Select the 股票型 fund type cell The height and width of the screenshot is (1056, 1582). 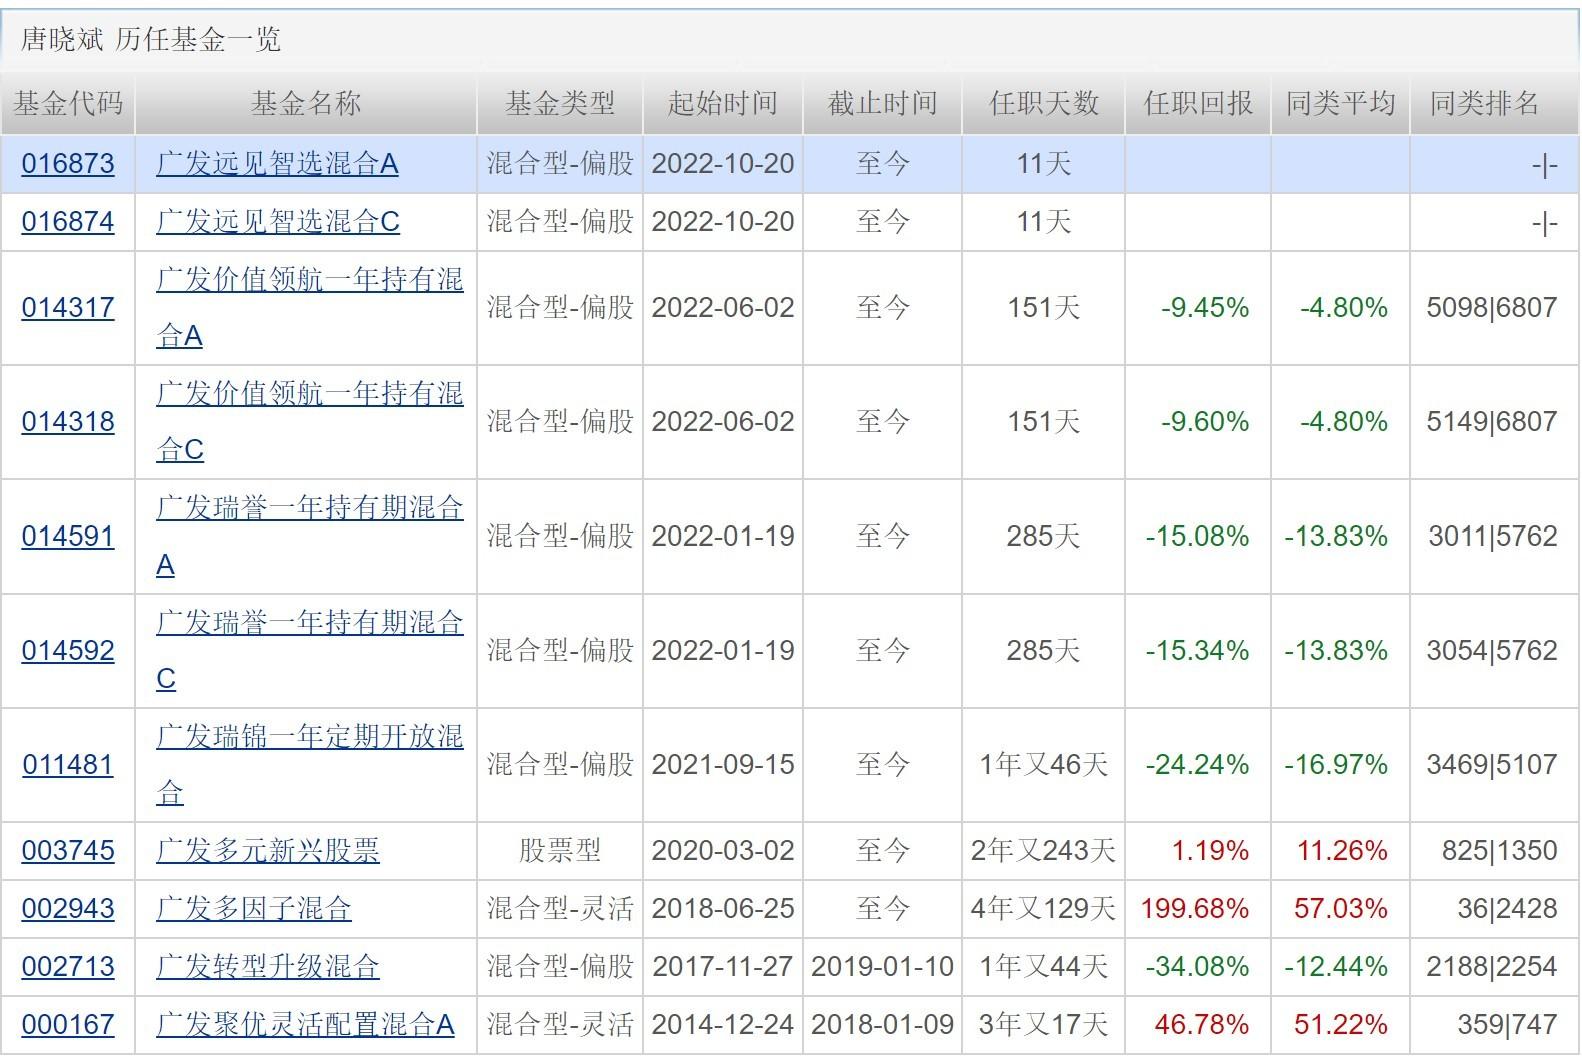coord(560,851)
